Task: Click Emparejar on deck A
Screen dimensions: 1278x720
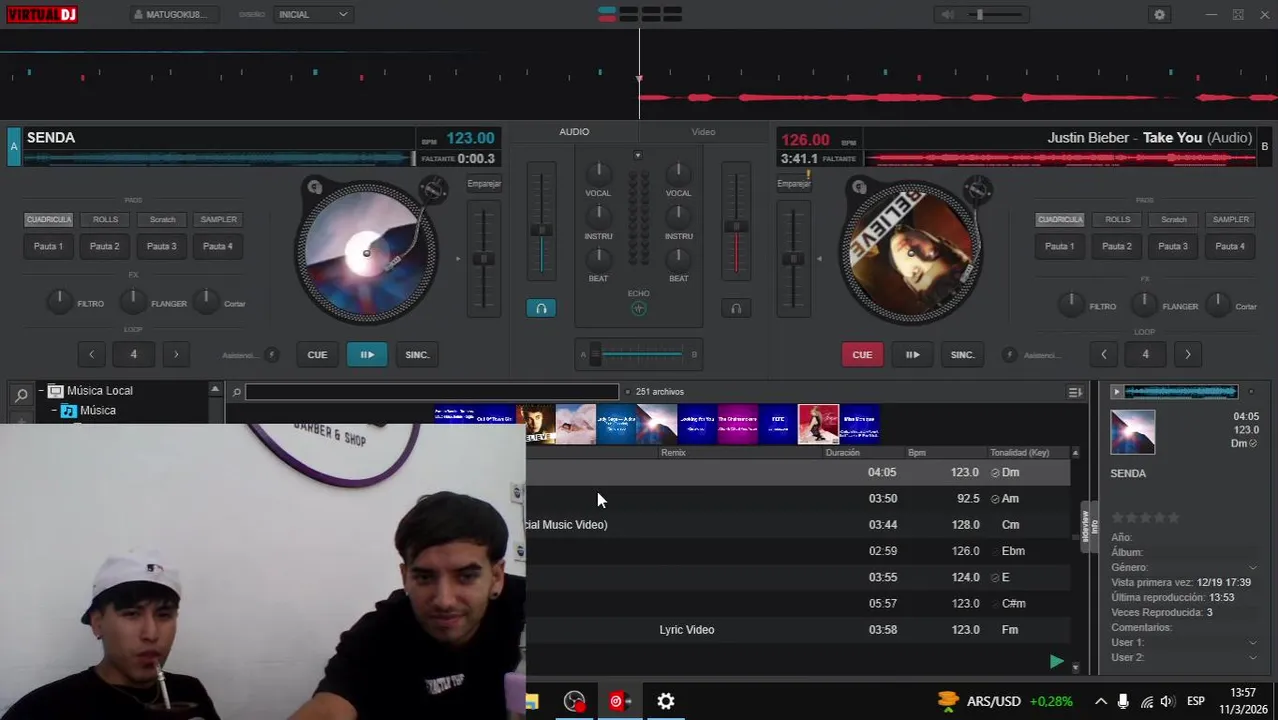Action: pyautogui.click(x=484, y=184)
